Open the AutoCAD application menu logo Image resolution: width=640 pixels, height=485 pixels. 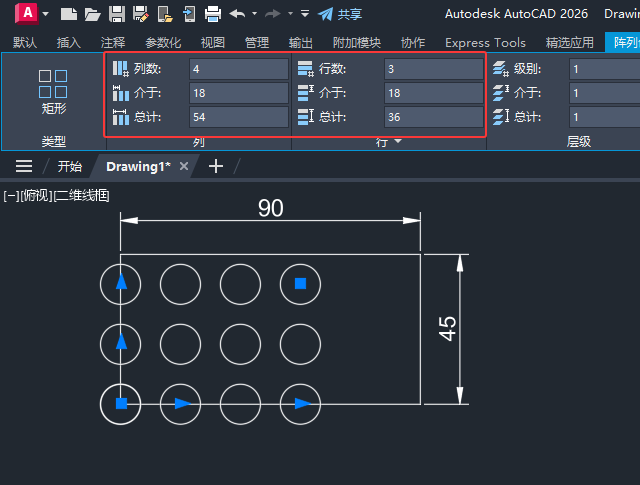click(27, 13)
